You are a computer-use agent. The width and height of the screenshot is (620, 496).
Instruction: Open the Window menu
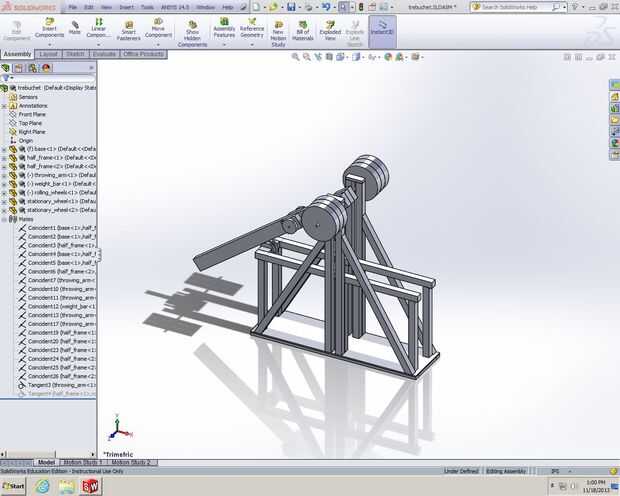(206, 7)
